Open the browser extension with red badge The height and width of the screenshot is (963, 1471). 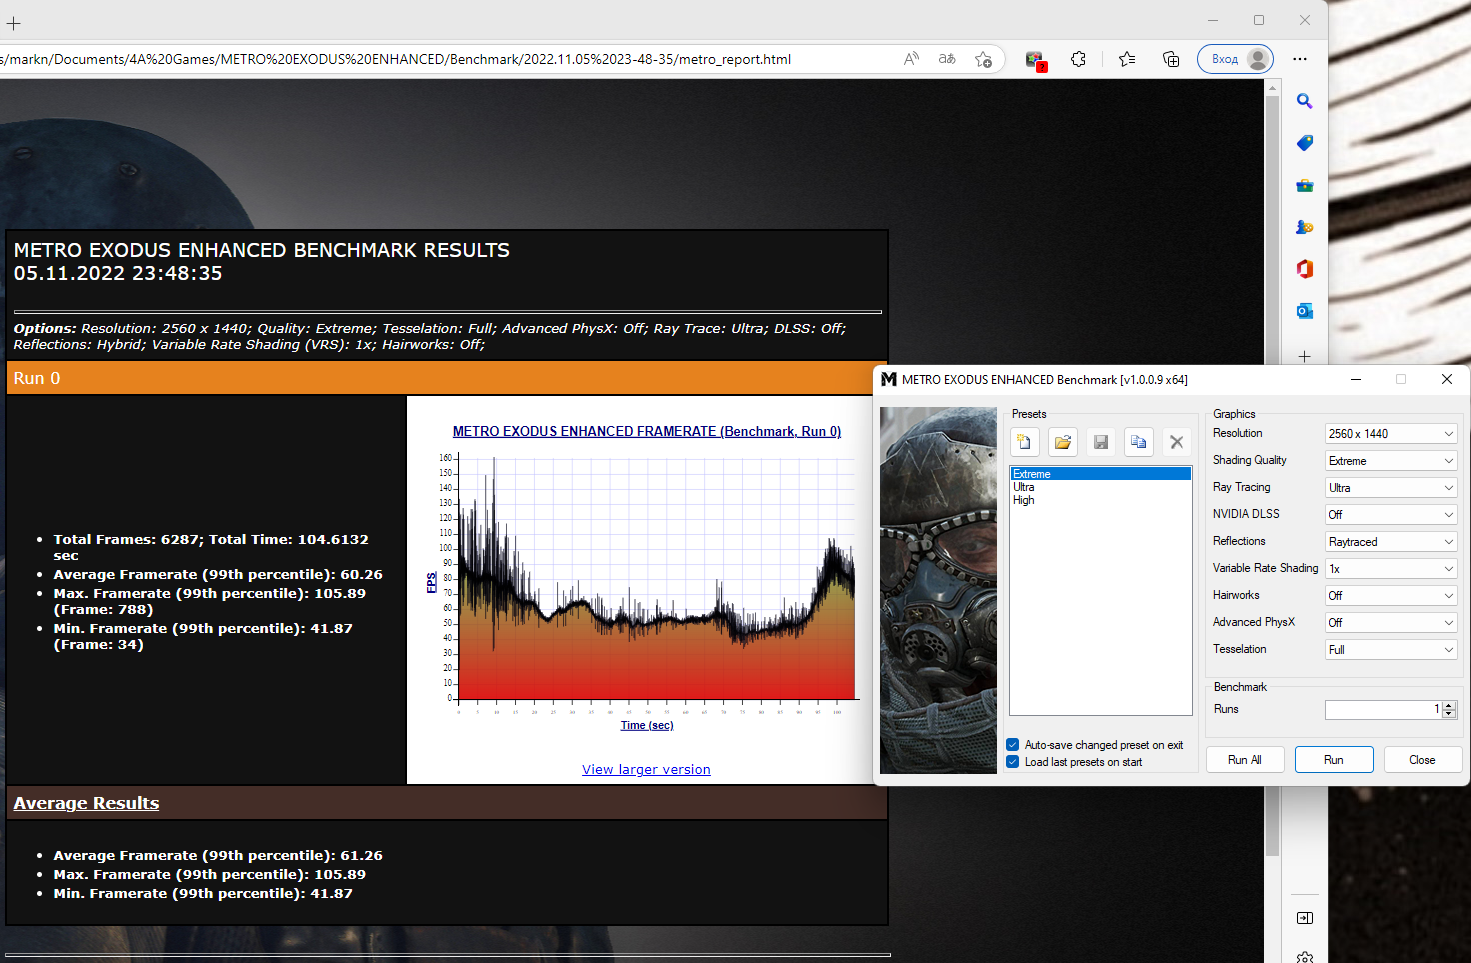click(1035, 60)
